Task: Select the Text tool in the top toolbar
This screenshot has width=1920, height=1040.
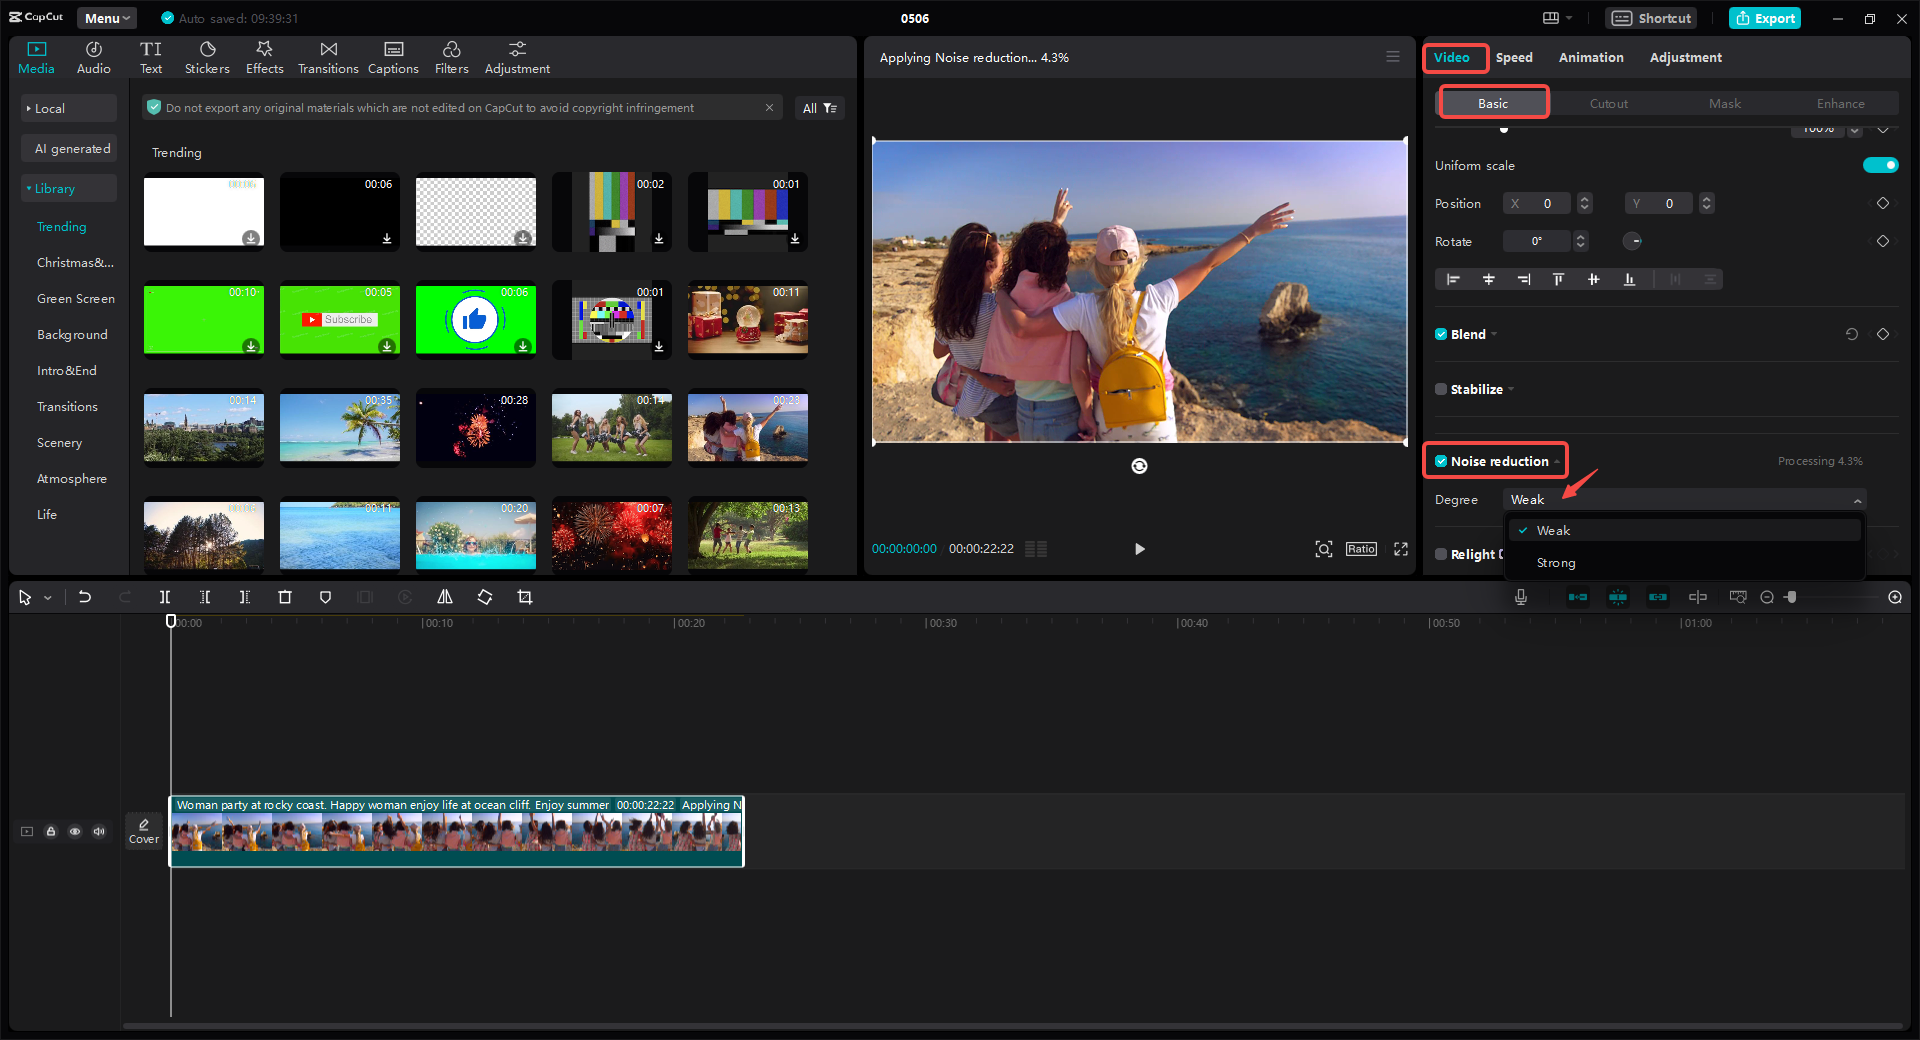Action: tap(151, 56)
